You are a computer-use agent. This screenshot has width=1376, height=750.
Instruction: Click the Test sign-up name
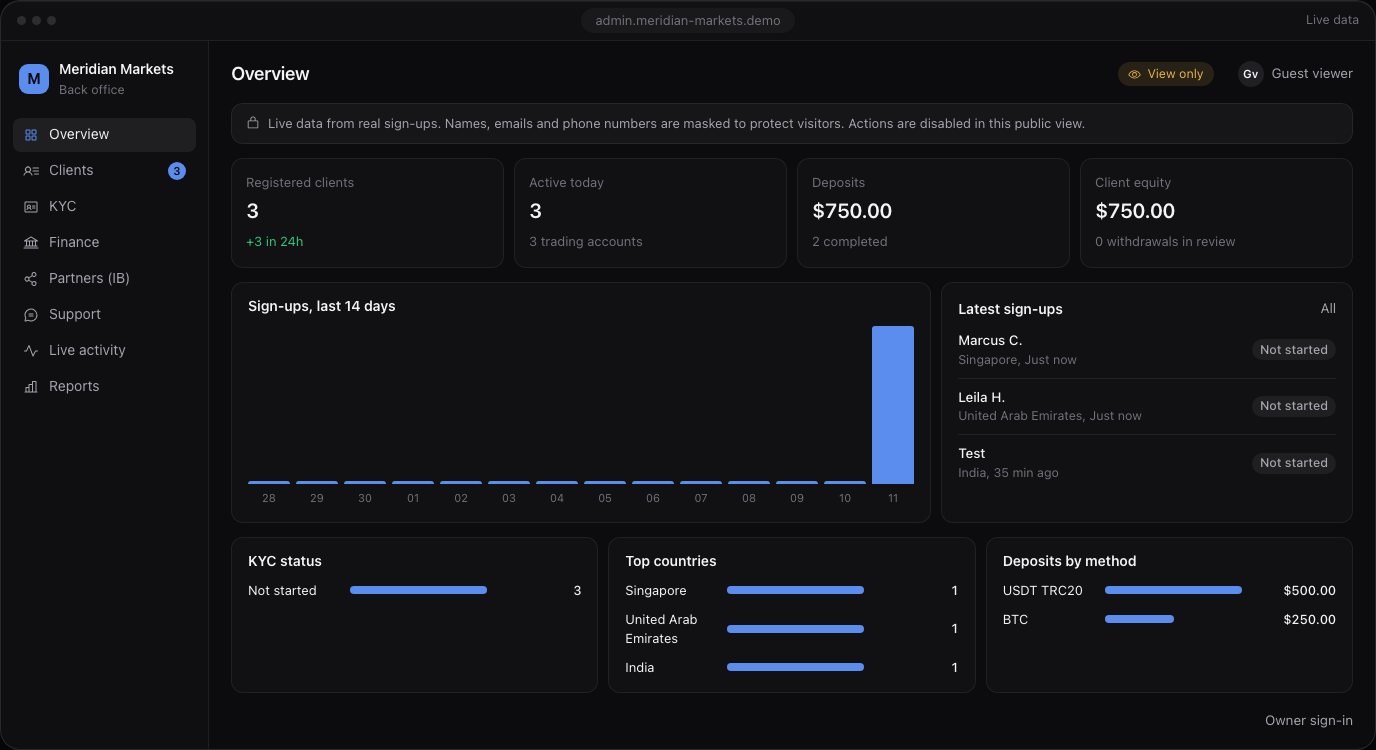click(972, 454)
